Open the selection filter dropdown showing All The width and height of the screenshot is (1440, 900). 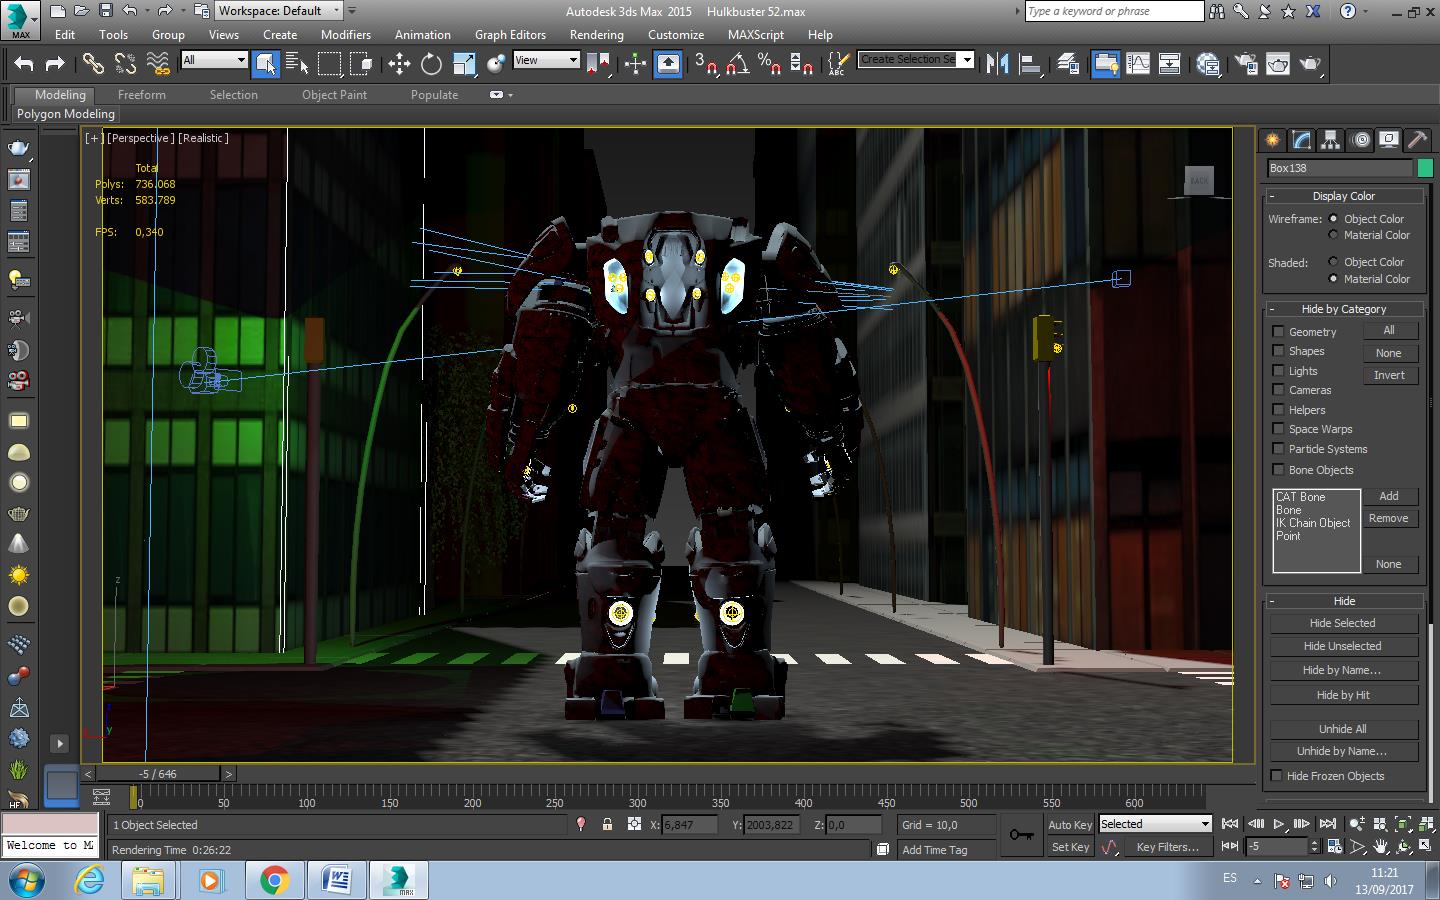point(214,60)
